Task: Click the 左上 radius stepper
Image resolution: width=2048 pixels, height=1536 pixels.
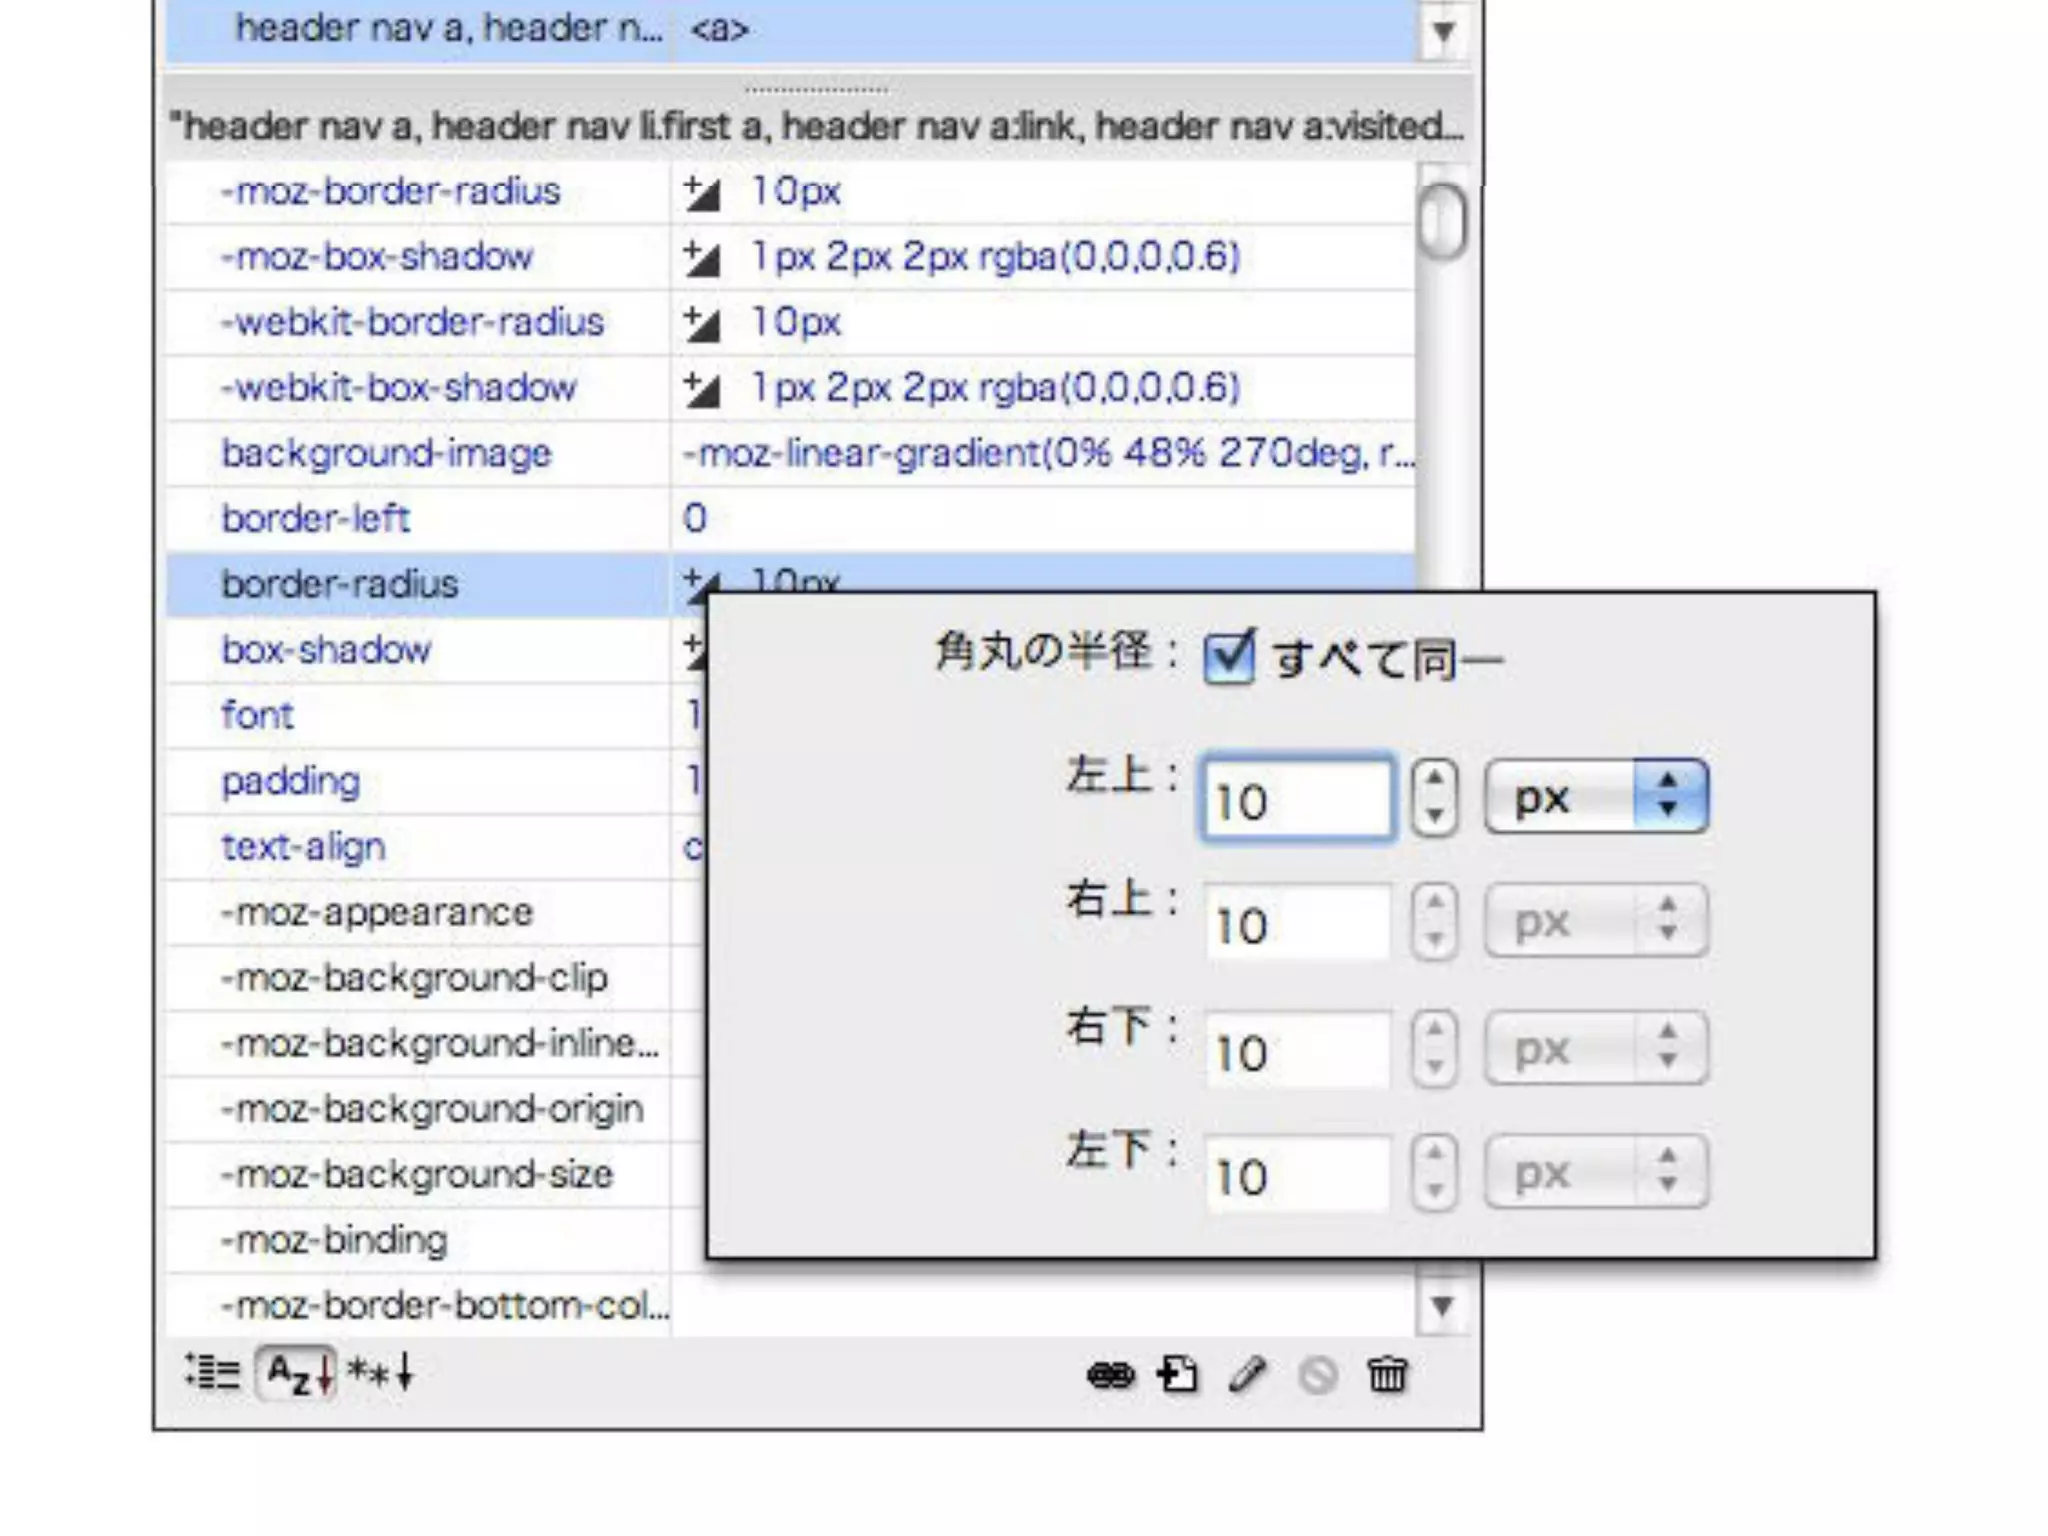Action: coord(1435,797)
